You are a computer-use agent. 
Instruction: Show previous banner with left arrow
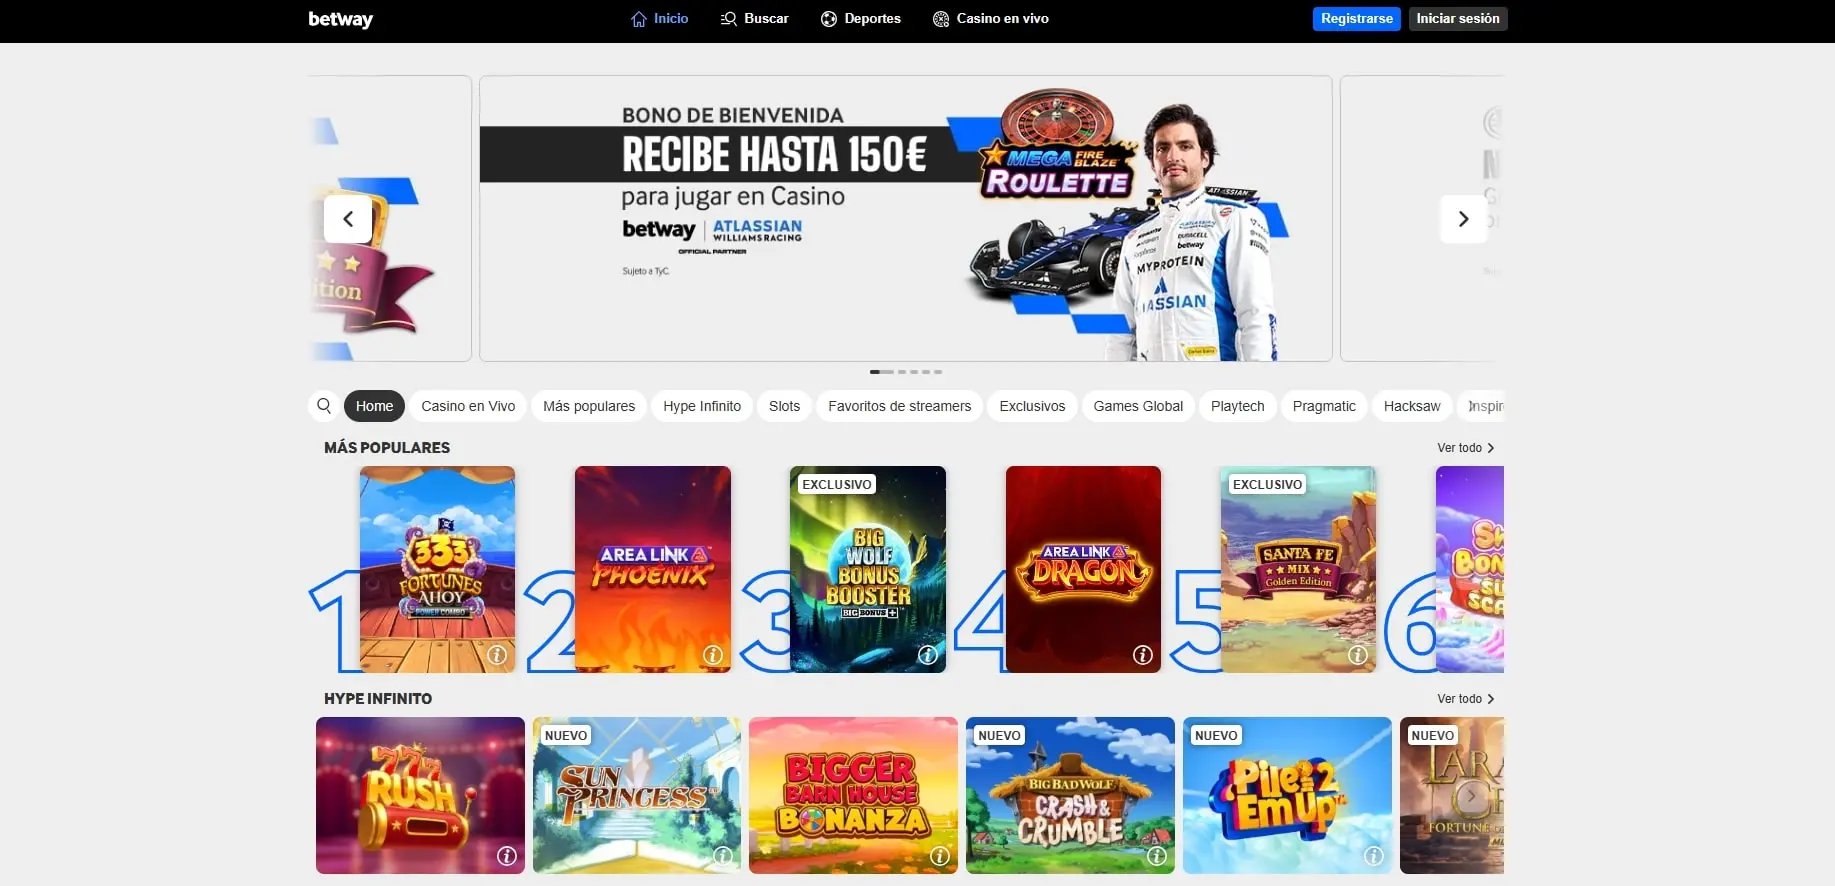click(x=348, y=219)
